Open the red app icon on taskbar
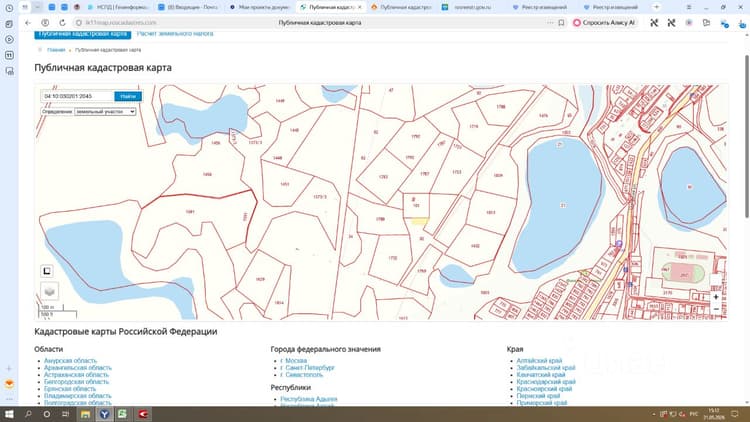750x422 pixels. [x=143, y=414]
